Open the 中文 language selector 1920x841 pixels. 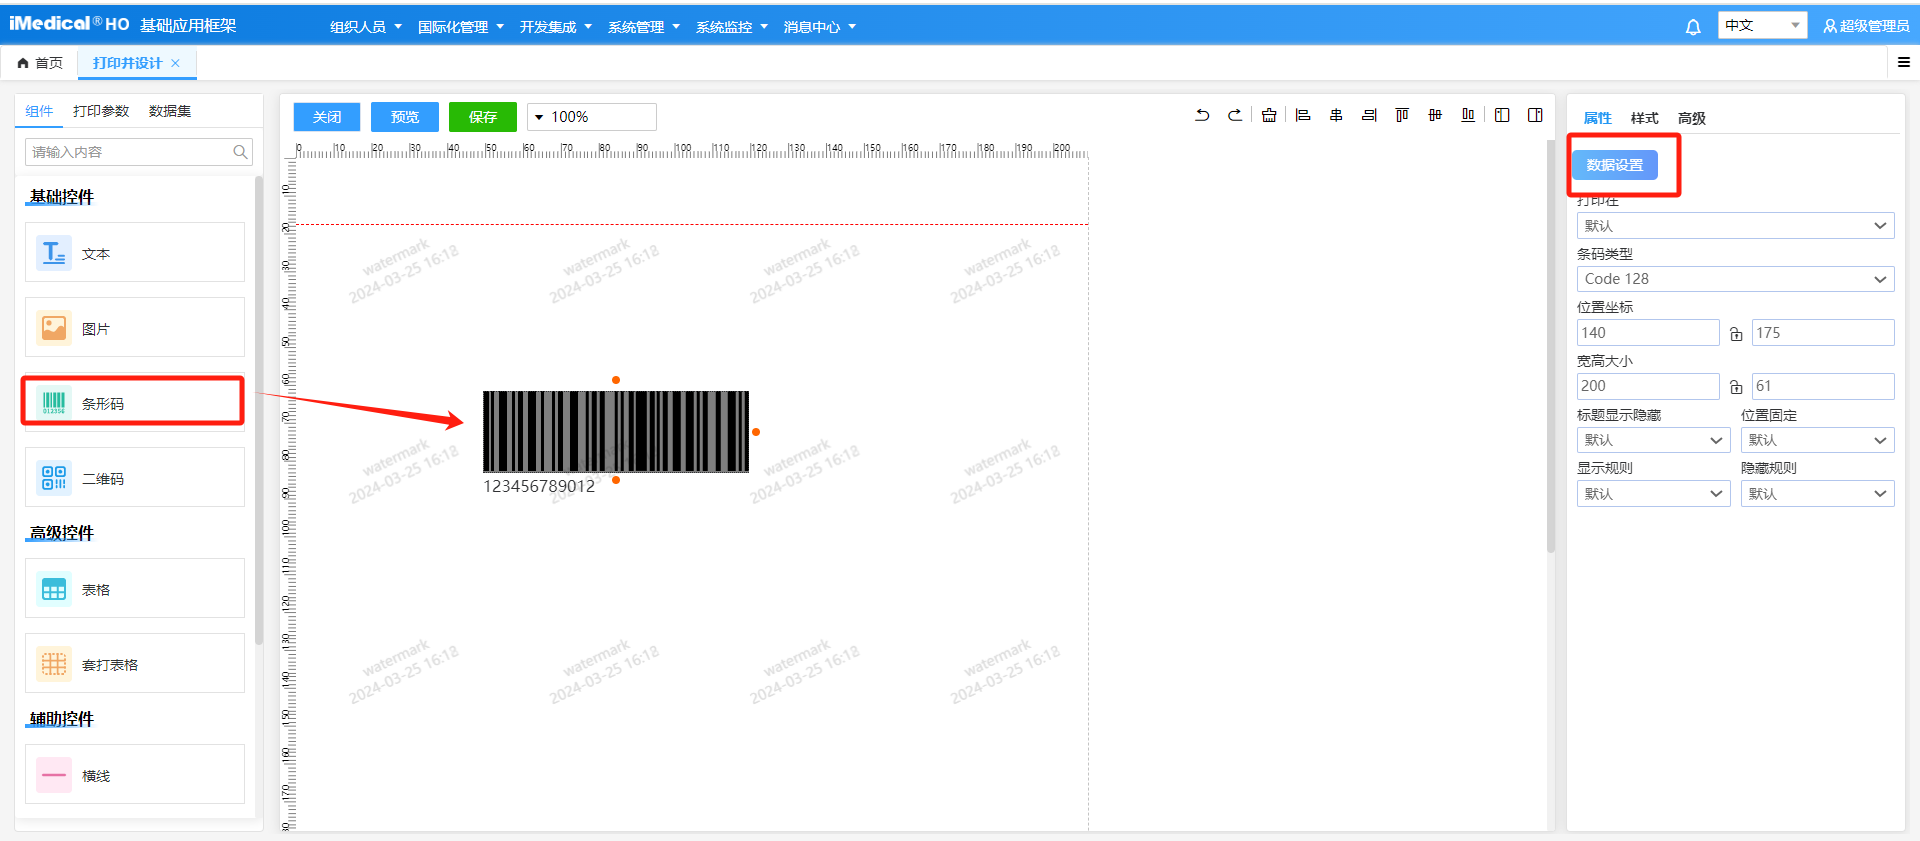point(1762,26)
